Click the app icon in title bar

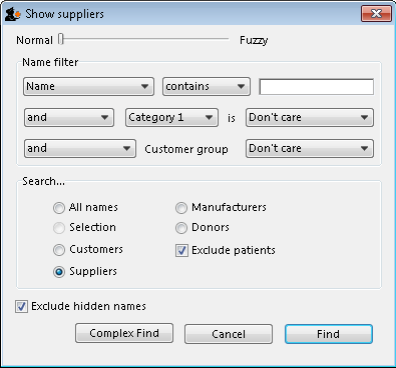13,14
